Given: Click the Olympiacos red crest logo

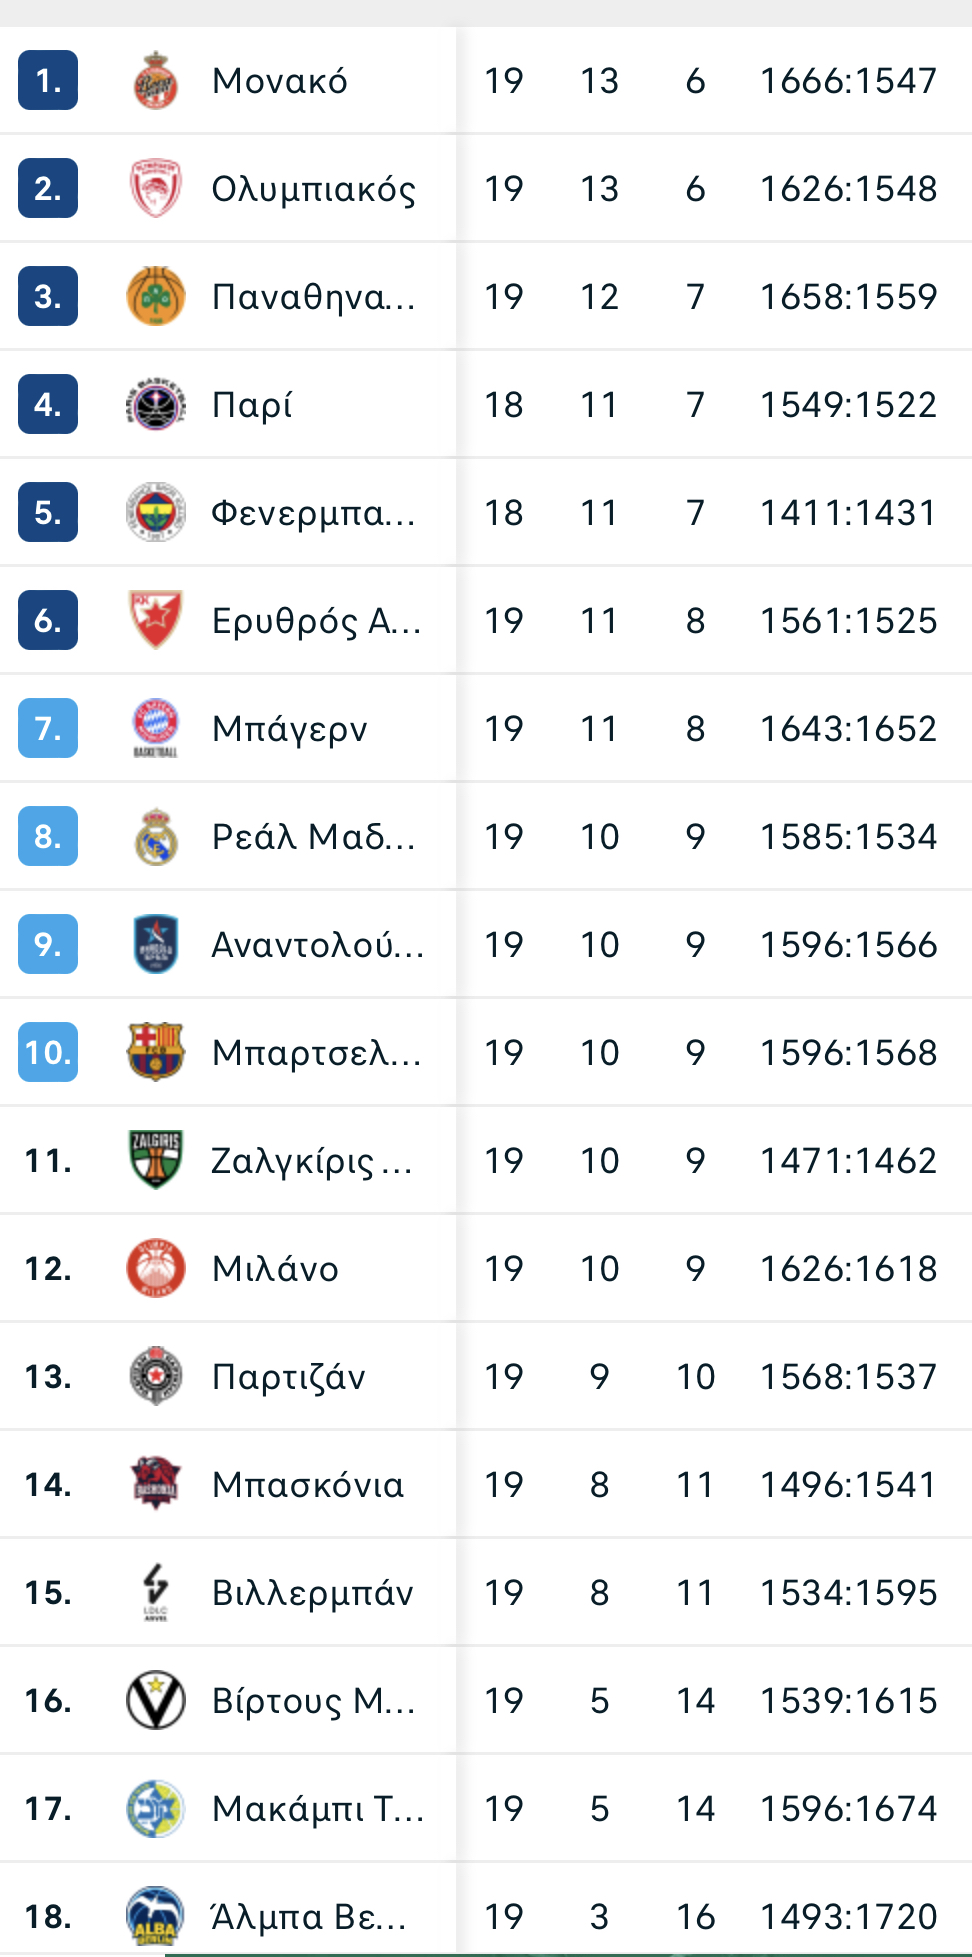Looking at the screenshot, I should tap(155, 188).
